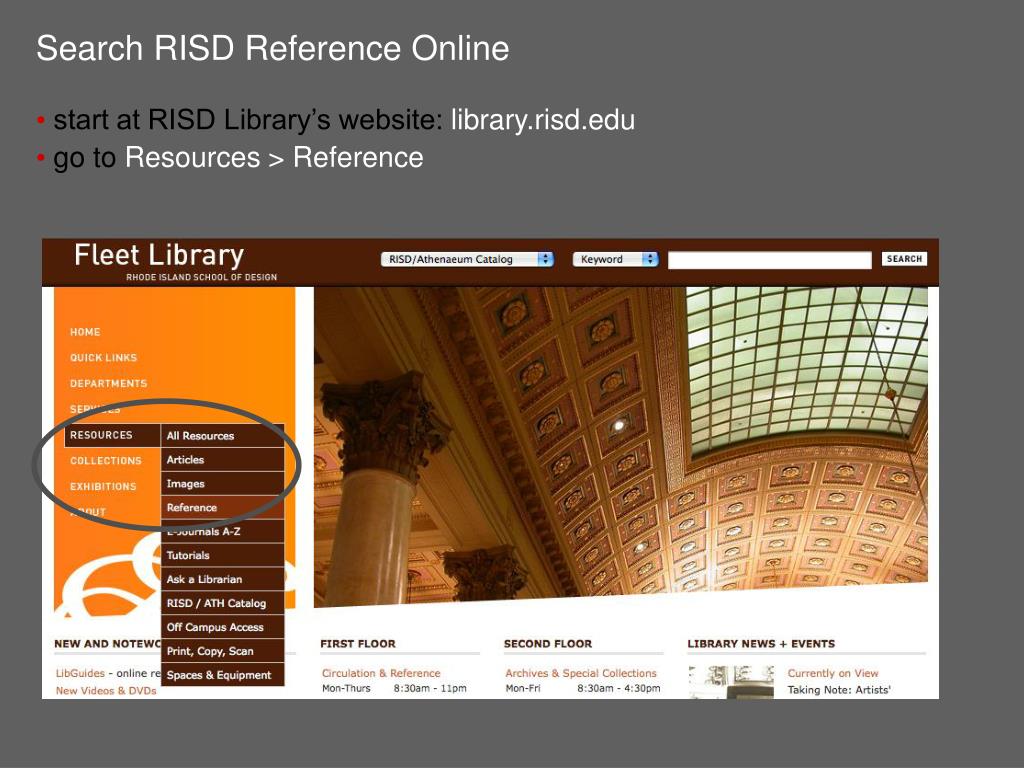
Task: Click the 'Taking Note: Artists'' text
Action: tap(839, 690)
